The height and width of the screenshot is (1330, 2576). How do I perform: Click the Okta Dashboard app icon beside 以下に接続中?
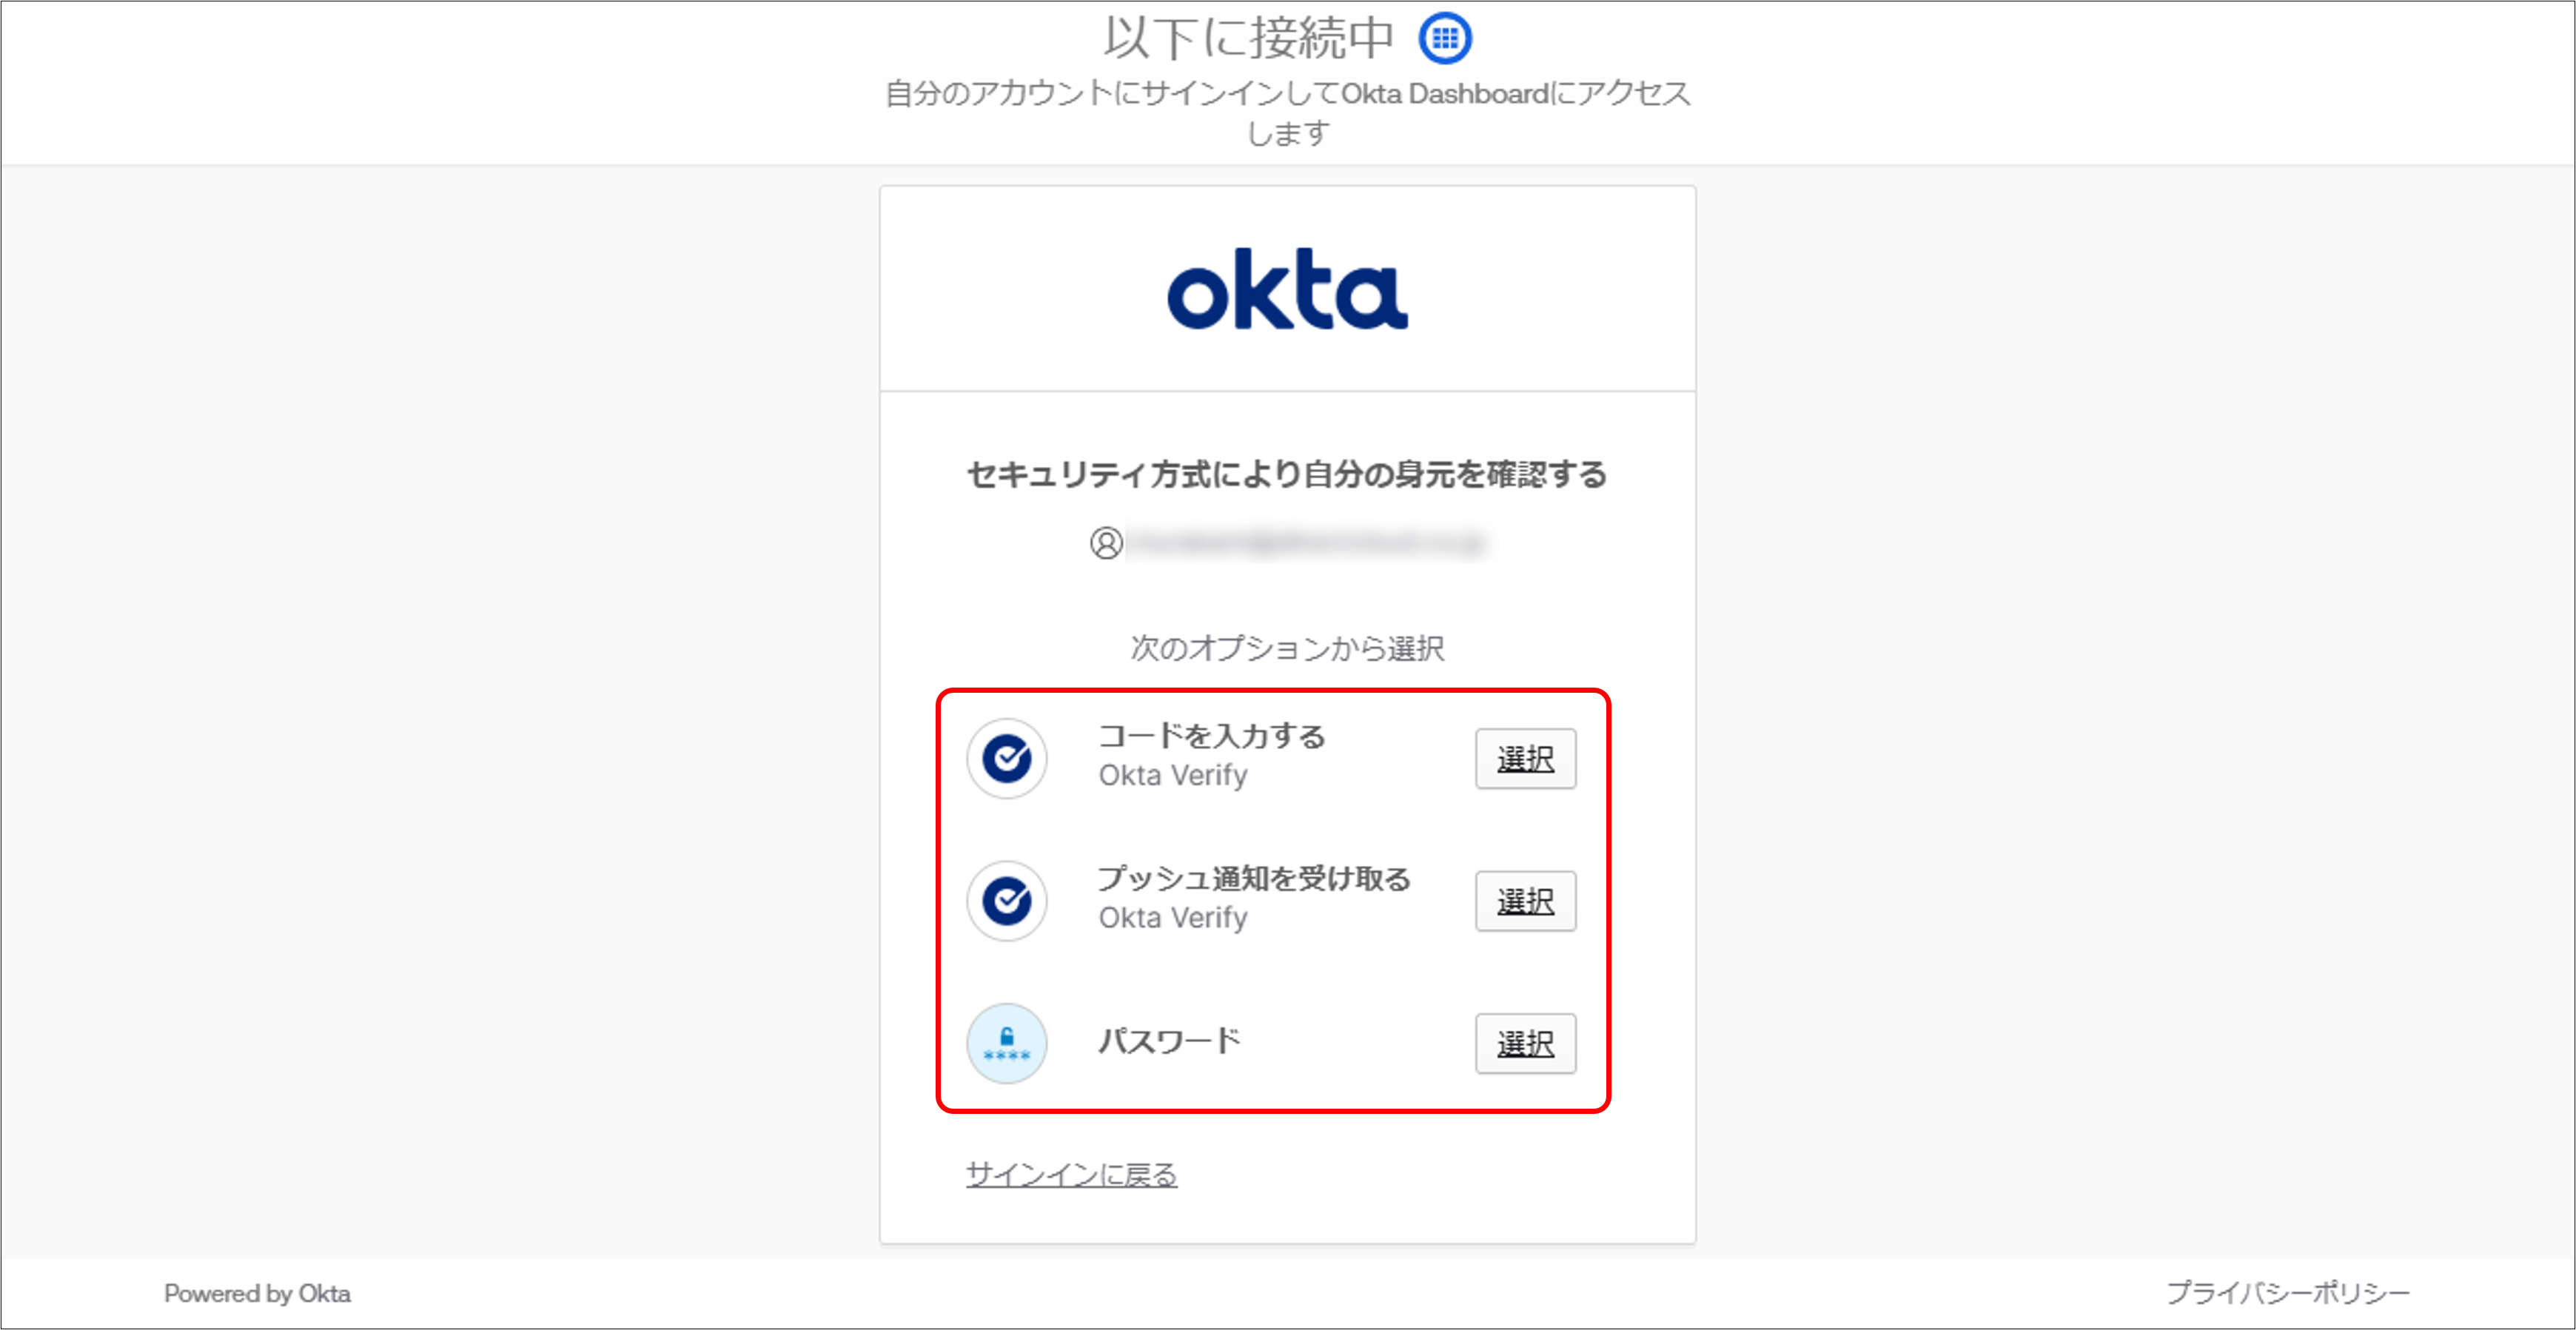pos(1444,37)
